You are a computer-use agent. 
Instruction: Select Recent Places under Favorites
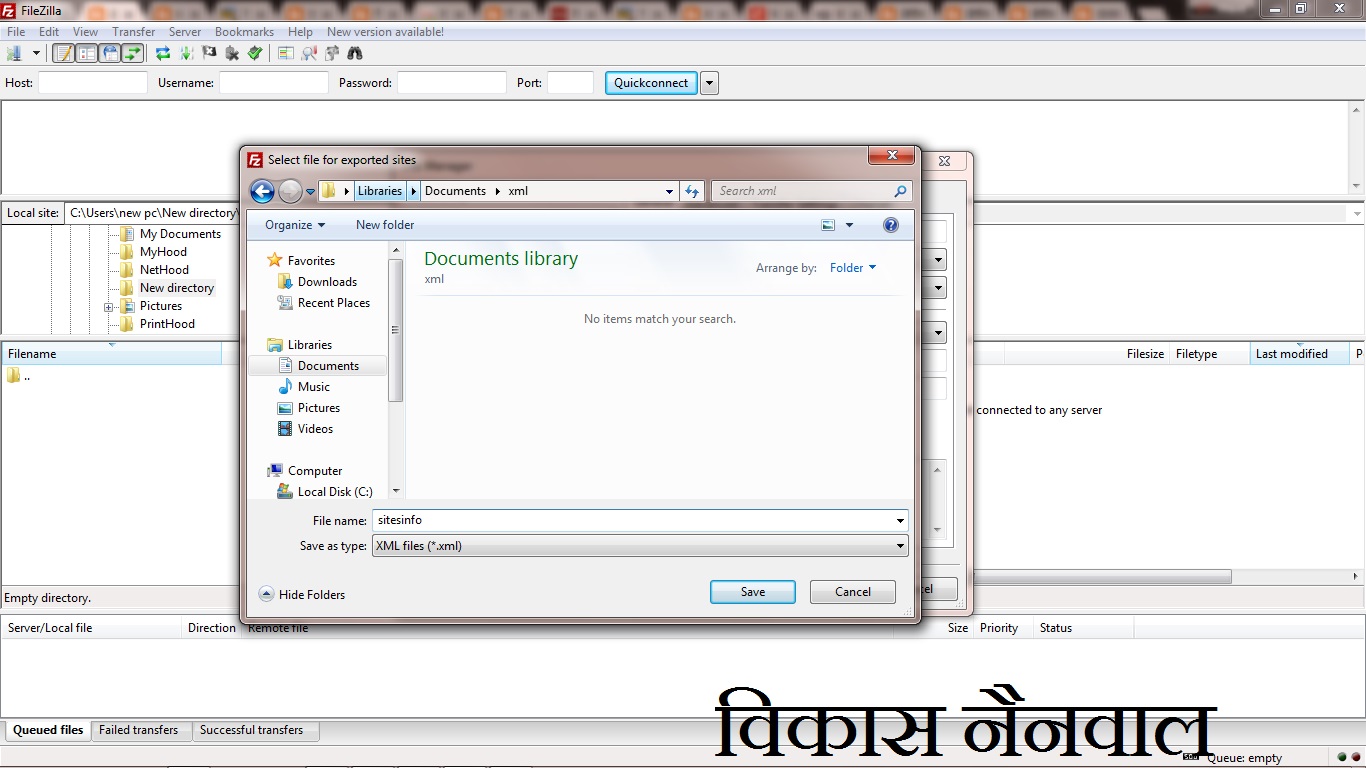(323, 303)
